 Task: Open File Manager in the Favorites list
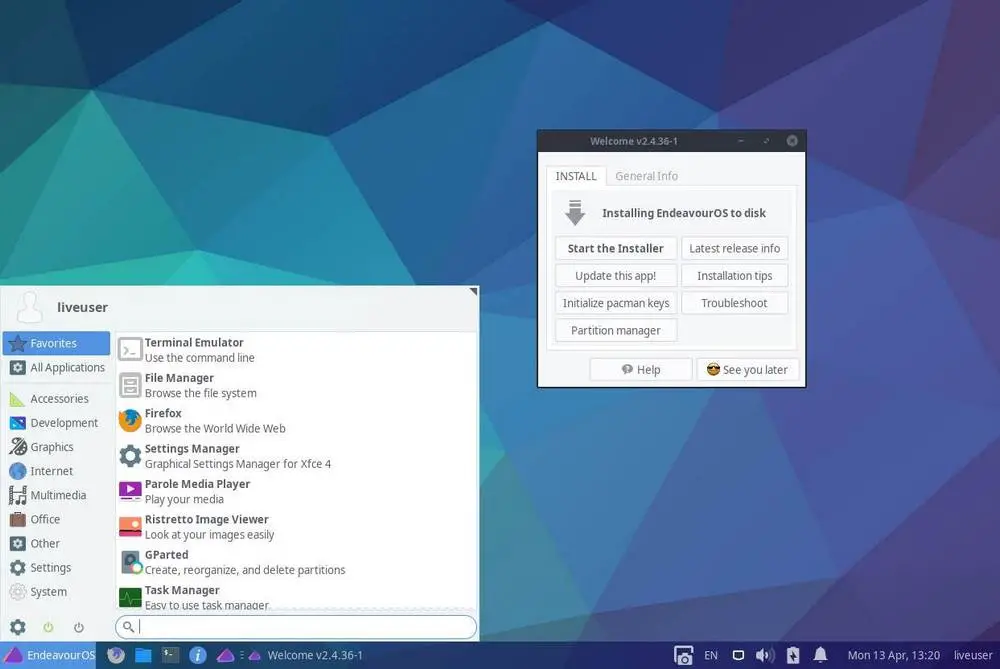click(297, 385)
